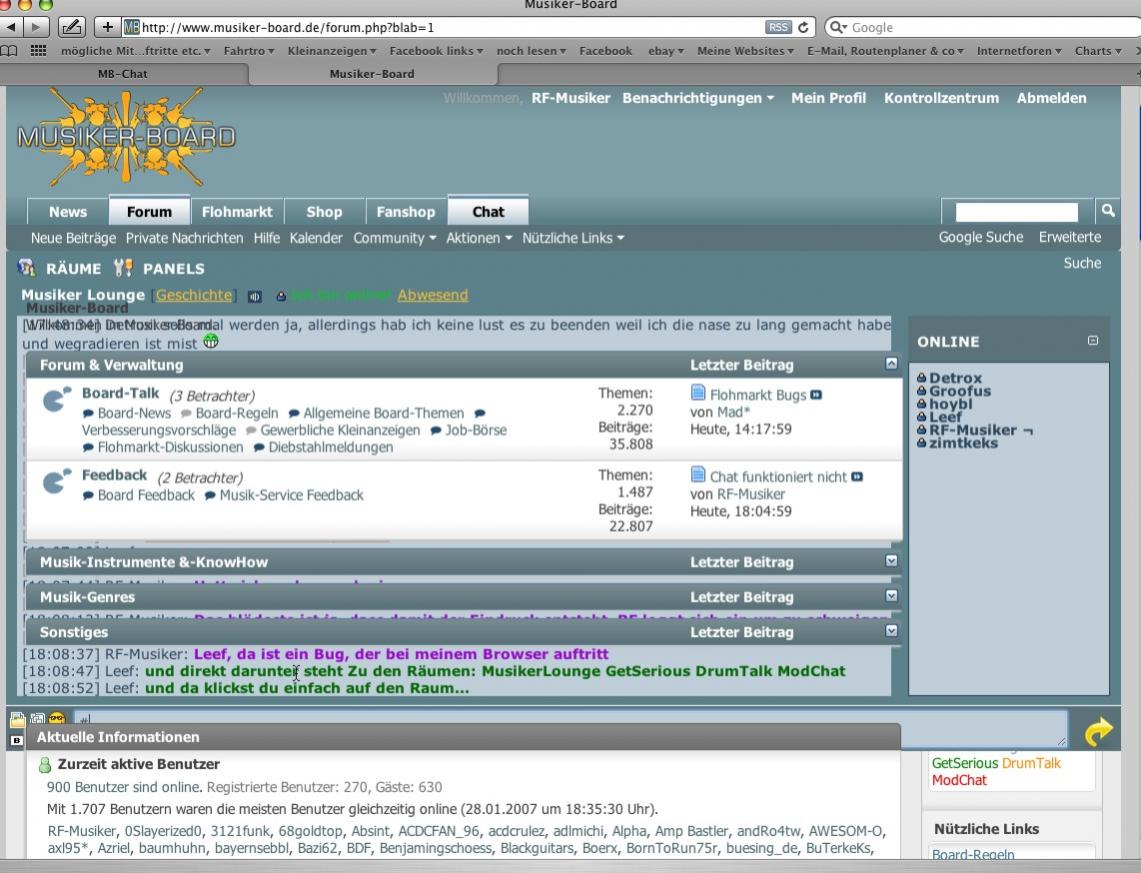Expand the Sonstiges category

891,630
